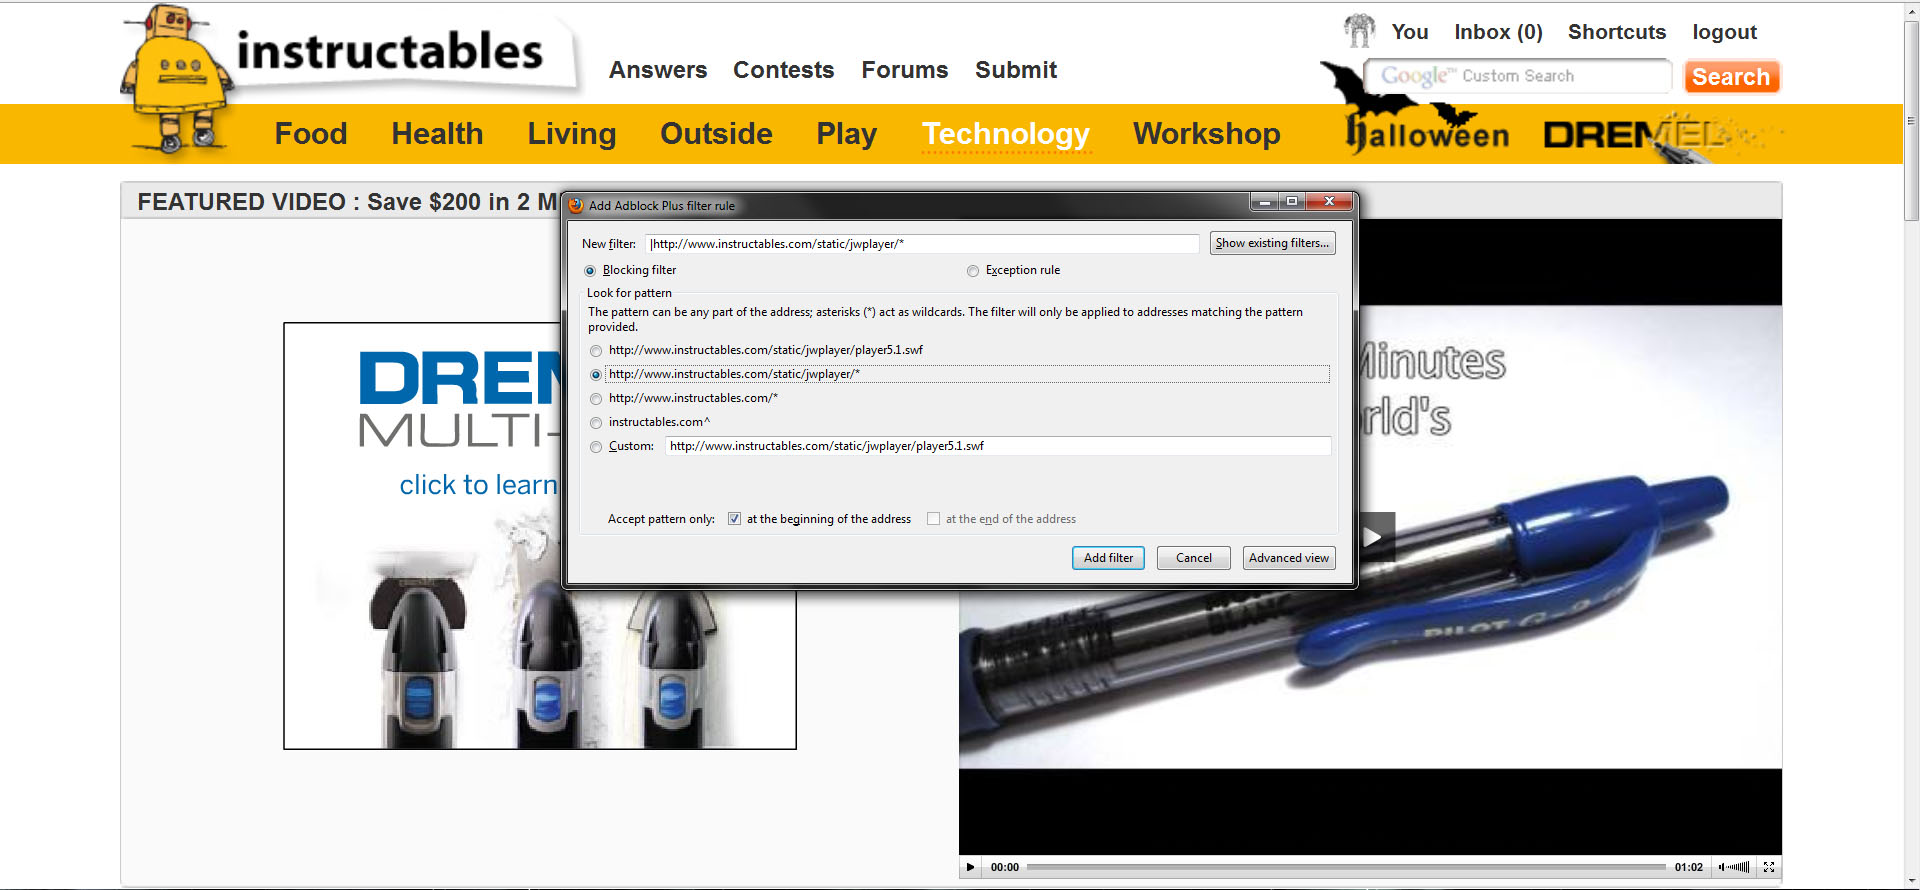Screen dimensions: 1920x890
Task: Select the Custom pattern radio button
Action: tap(596, 447)
